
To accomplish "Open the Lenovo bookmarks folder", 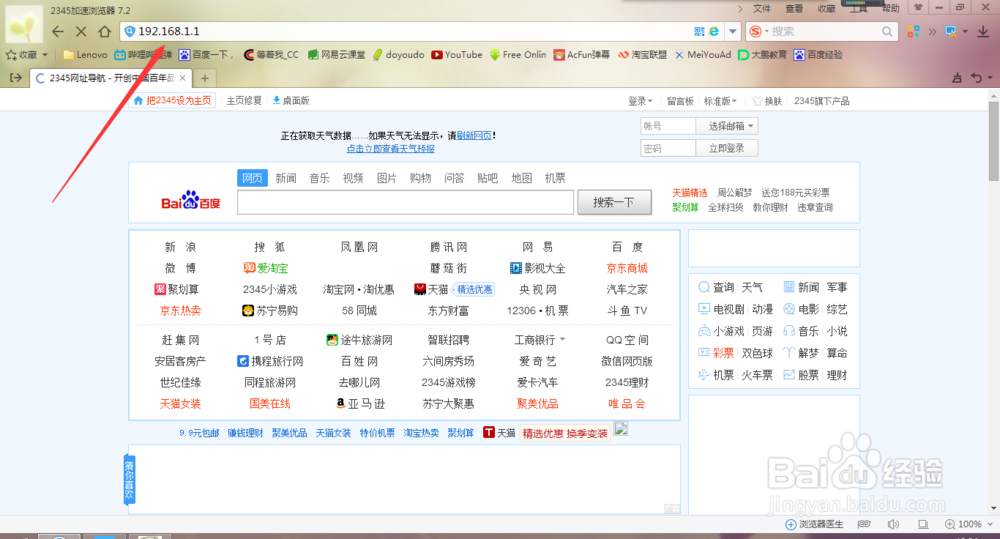I will pyautogui.click(x=85, y=55).
